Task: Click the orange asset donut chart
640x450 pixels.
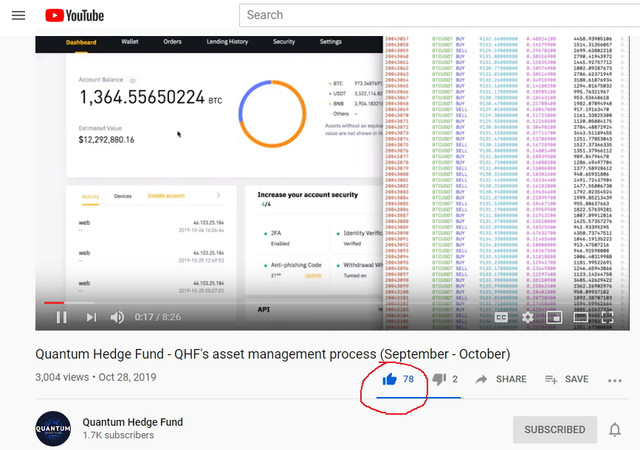Action: coord(272,114)
